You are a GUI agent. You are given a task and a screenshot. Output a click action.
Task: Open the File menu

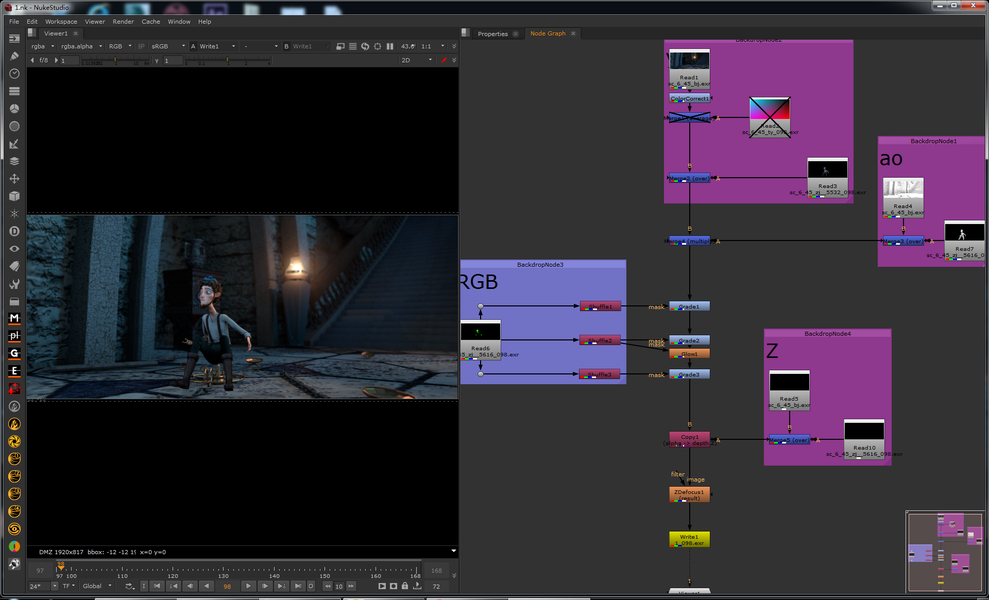tap(14, 21)
